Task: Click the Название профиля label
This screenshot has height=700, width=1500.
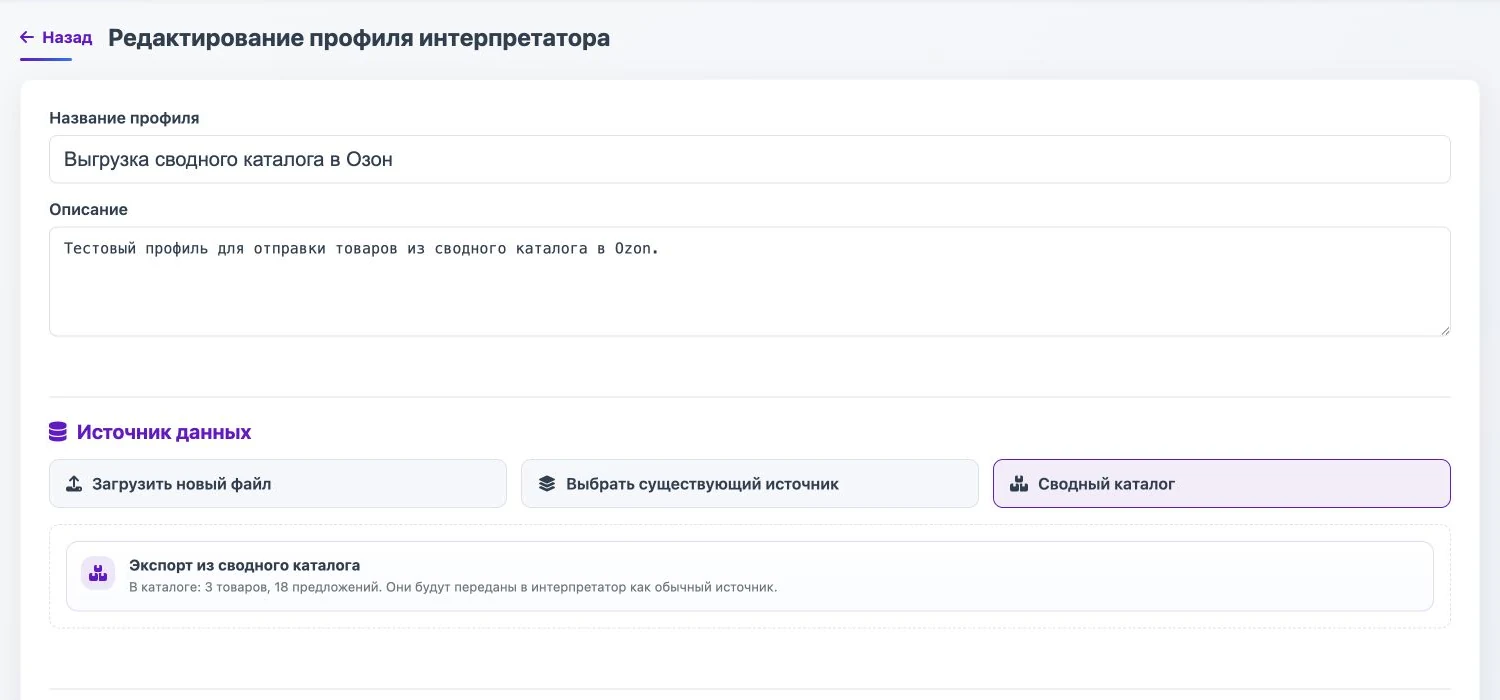Action: point(124,118)
